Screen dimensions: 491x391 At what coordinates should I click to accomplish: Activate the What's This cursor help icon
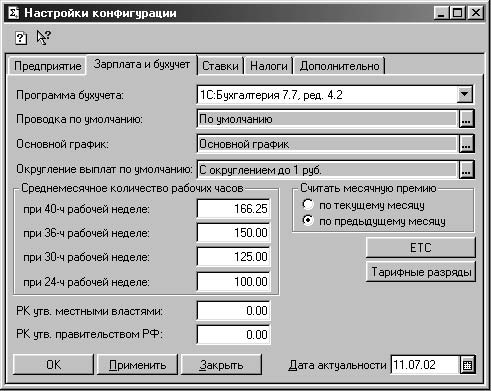pyautogui.click(x=44, y=37)
